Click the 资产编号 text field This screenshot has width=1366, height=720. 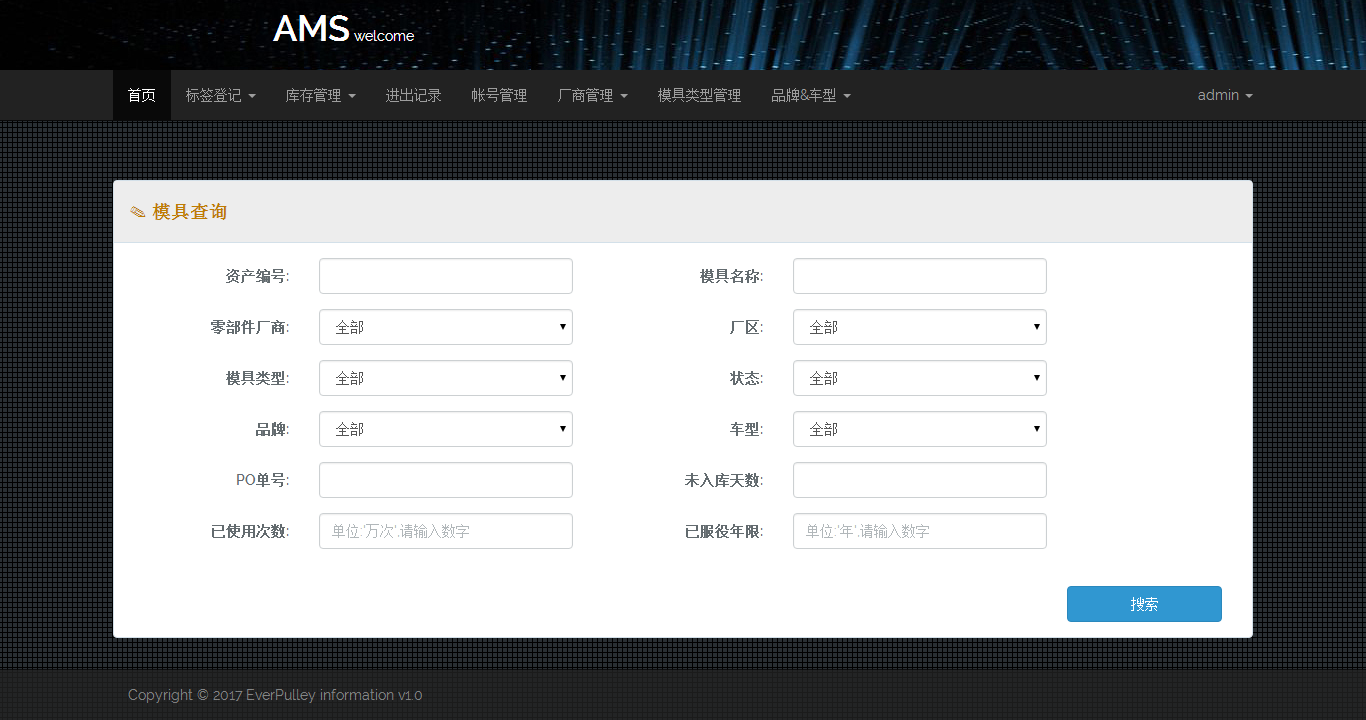(x=445, y=276)
